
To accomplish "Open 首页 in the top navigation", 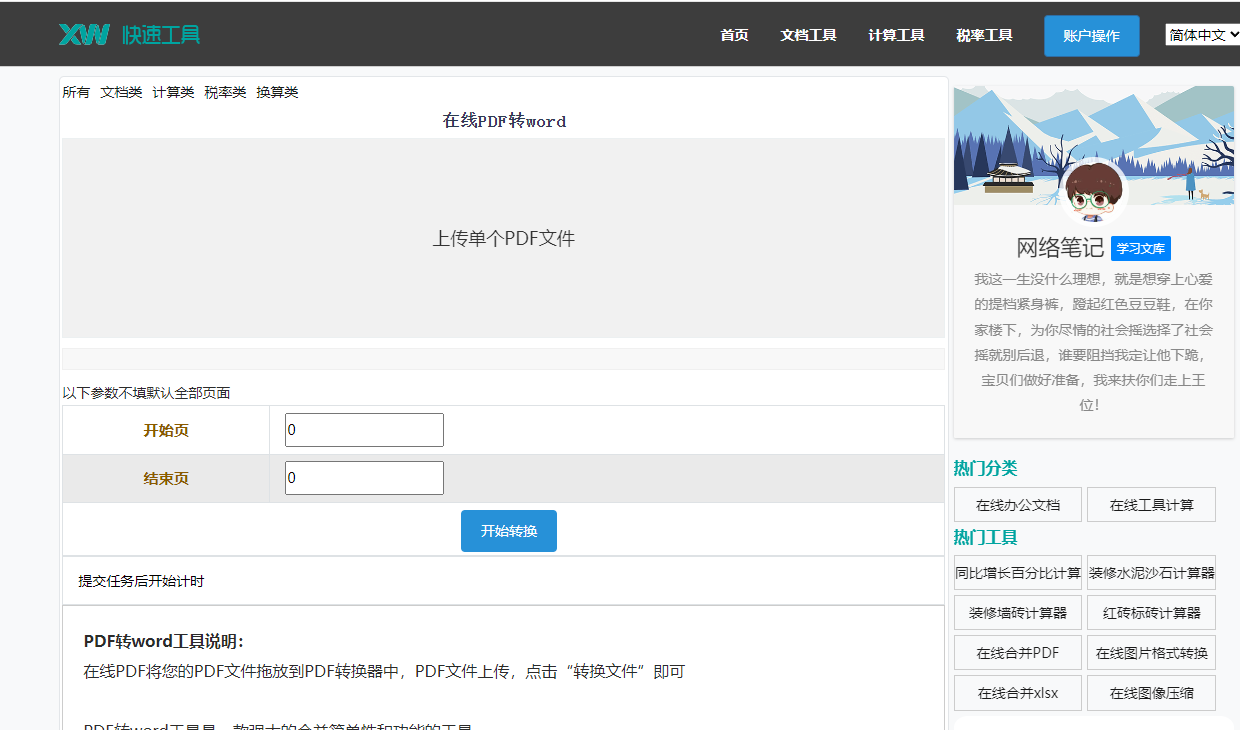I will click(x=734, y=35).
